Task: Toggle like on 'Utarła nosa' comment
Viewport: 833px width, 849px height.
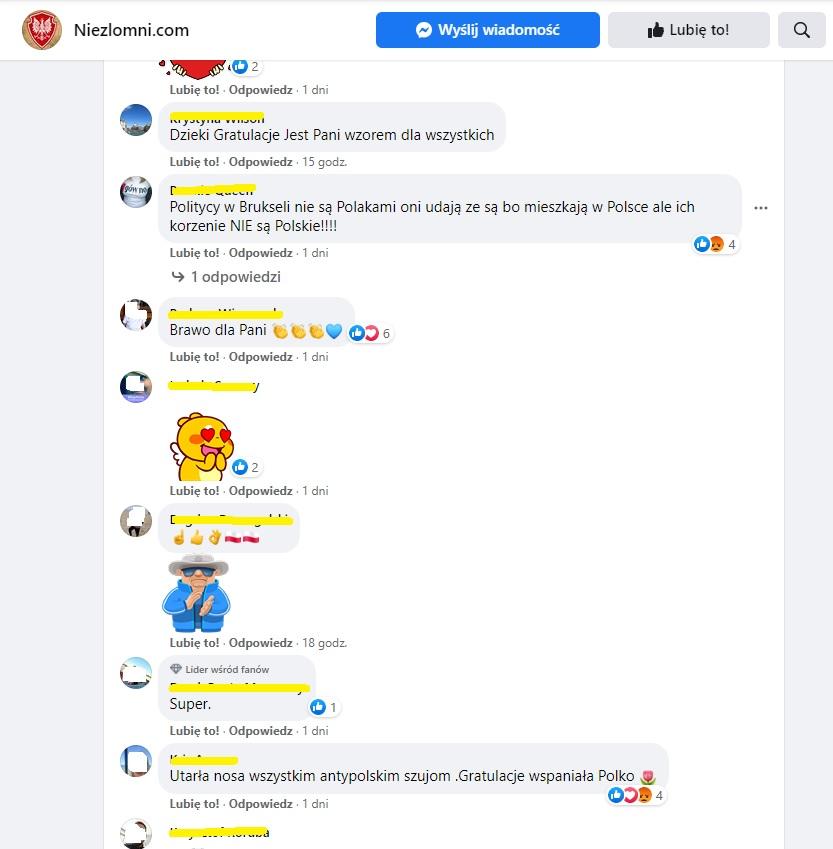Action: pos(194,804)
